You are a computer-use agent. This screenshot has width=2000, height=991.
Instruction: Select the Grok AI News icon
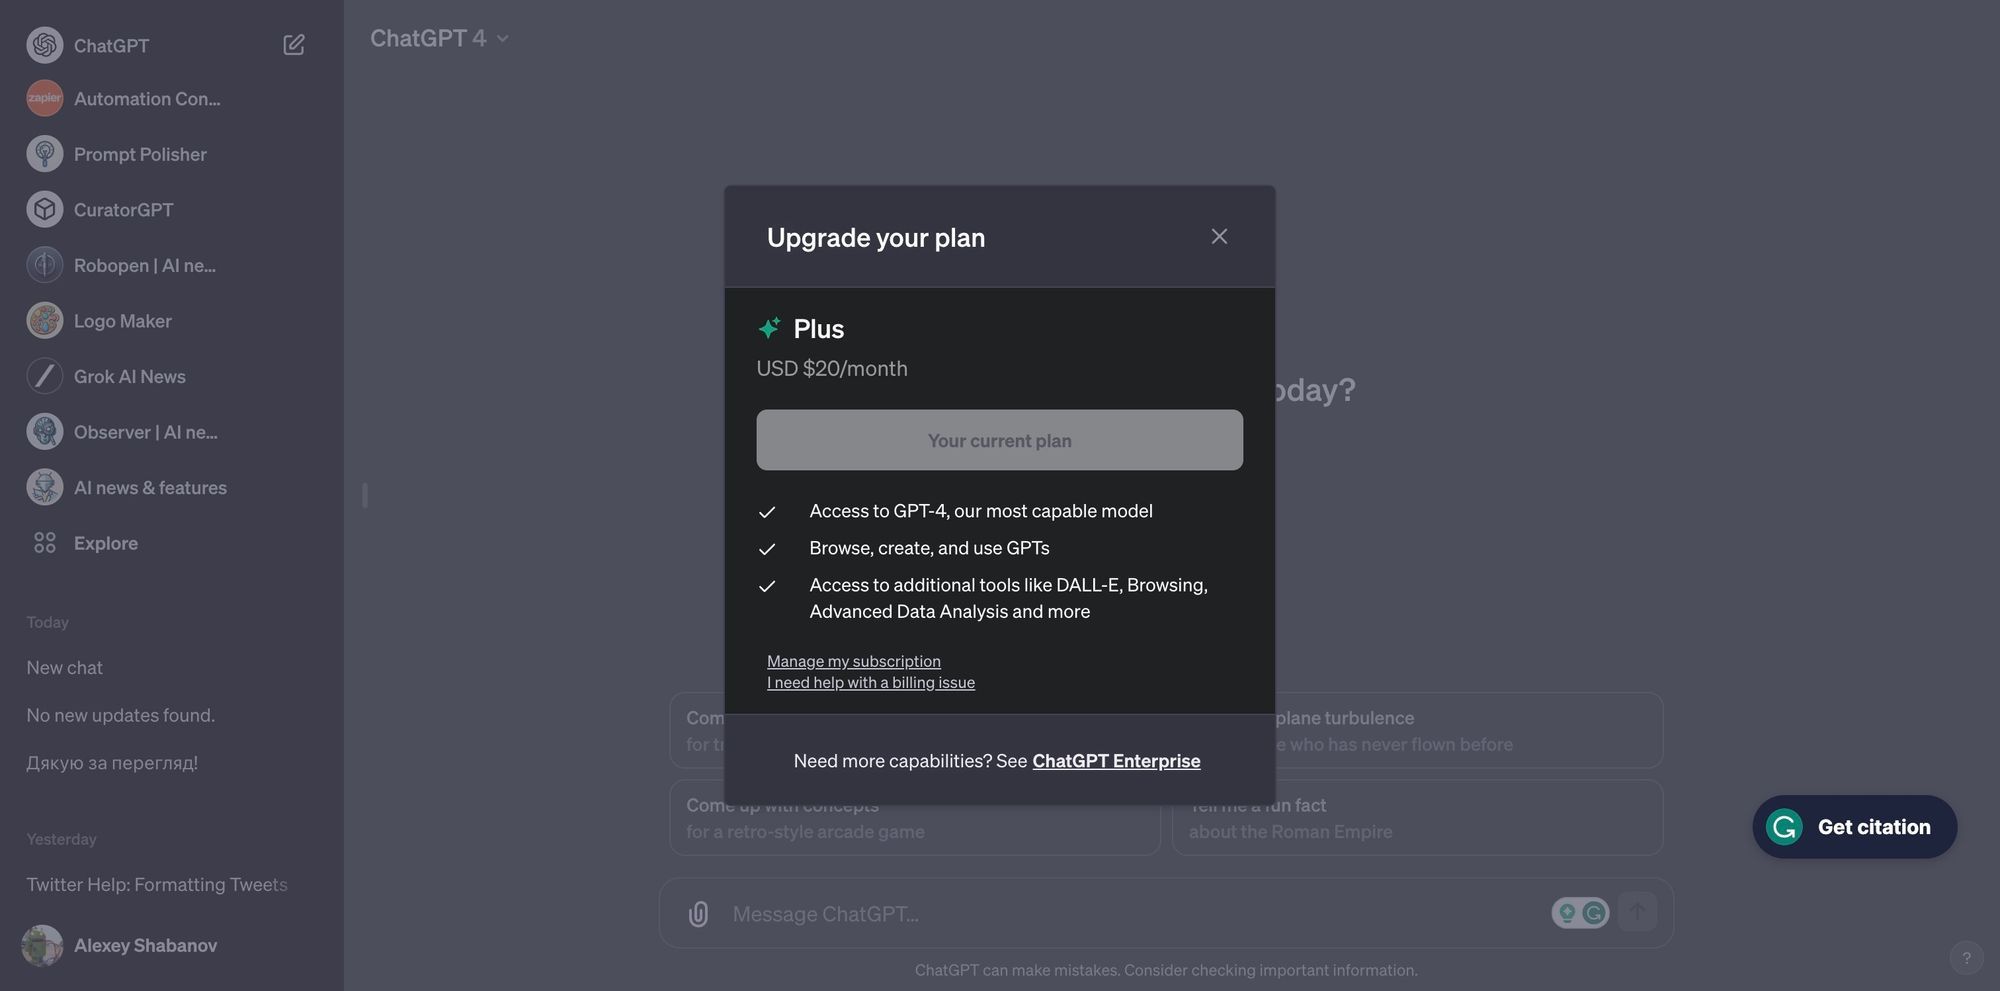tap(44, 376)
